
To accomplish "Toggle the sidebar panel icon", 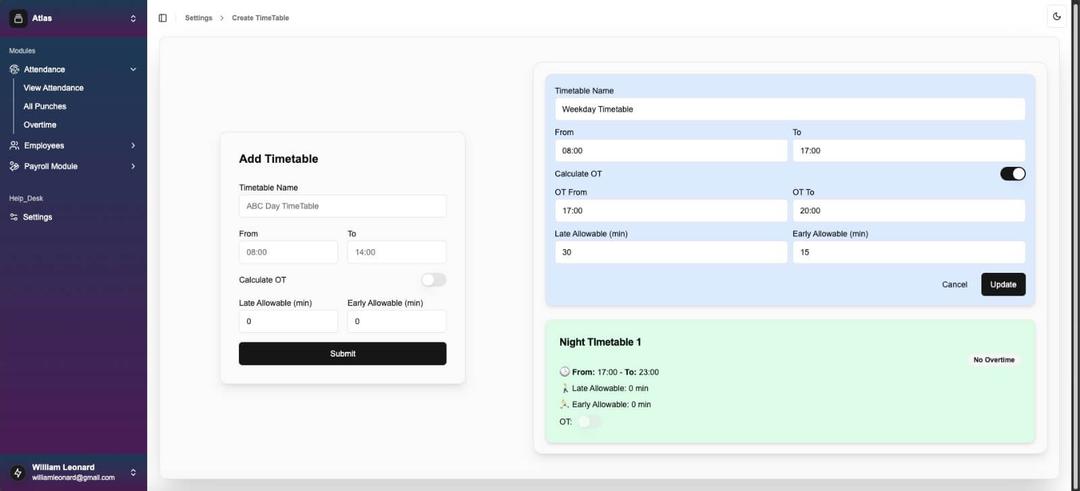I will (163, 18).
